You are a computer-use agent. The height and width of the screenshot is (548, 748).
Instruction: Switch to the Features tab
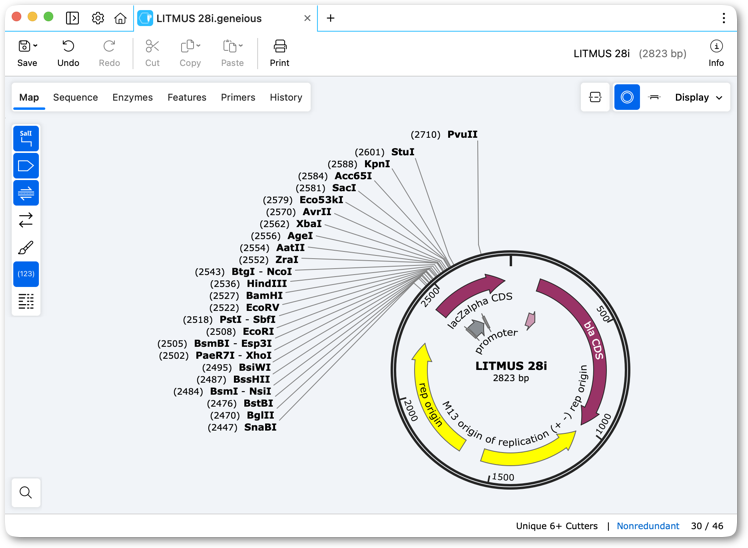coord(187,97)
